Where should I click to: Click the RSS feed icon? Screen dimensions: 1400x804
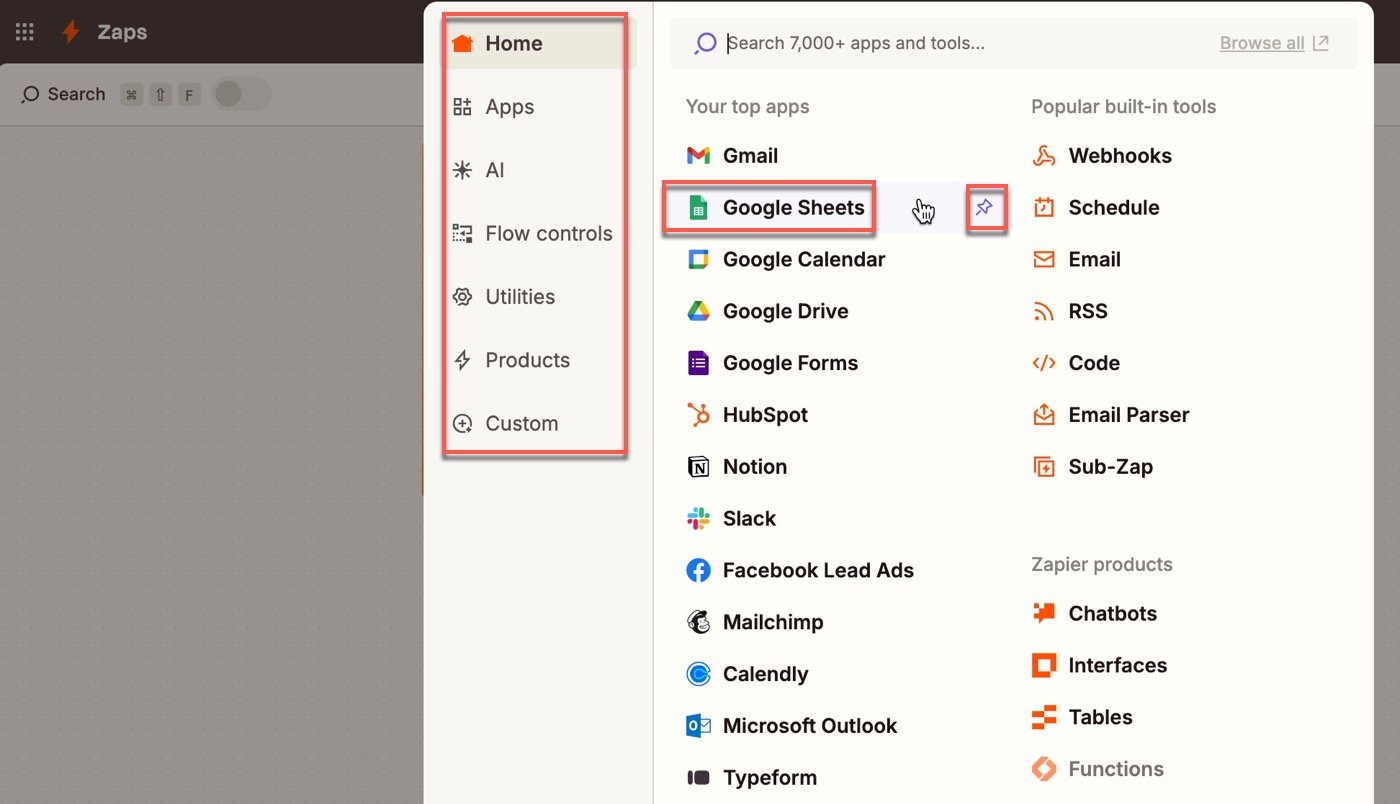point(1044,311)
